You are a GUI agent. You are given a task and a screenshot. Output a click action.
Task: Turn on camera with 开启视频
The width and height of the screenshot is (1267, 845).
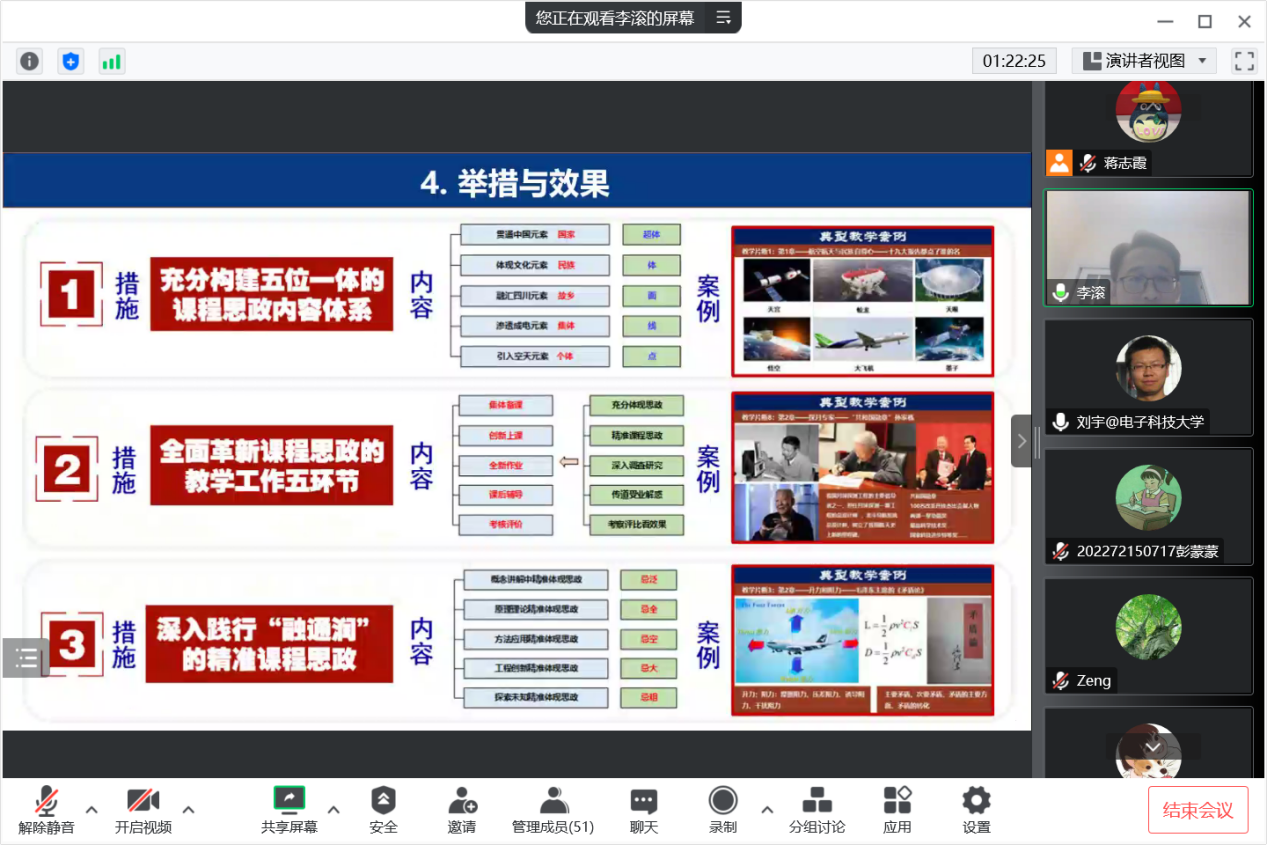click(x=143, y=810)
